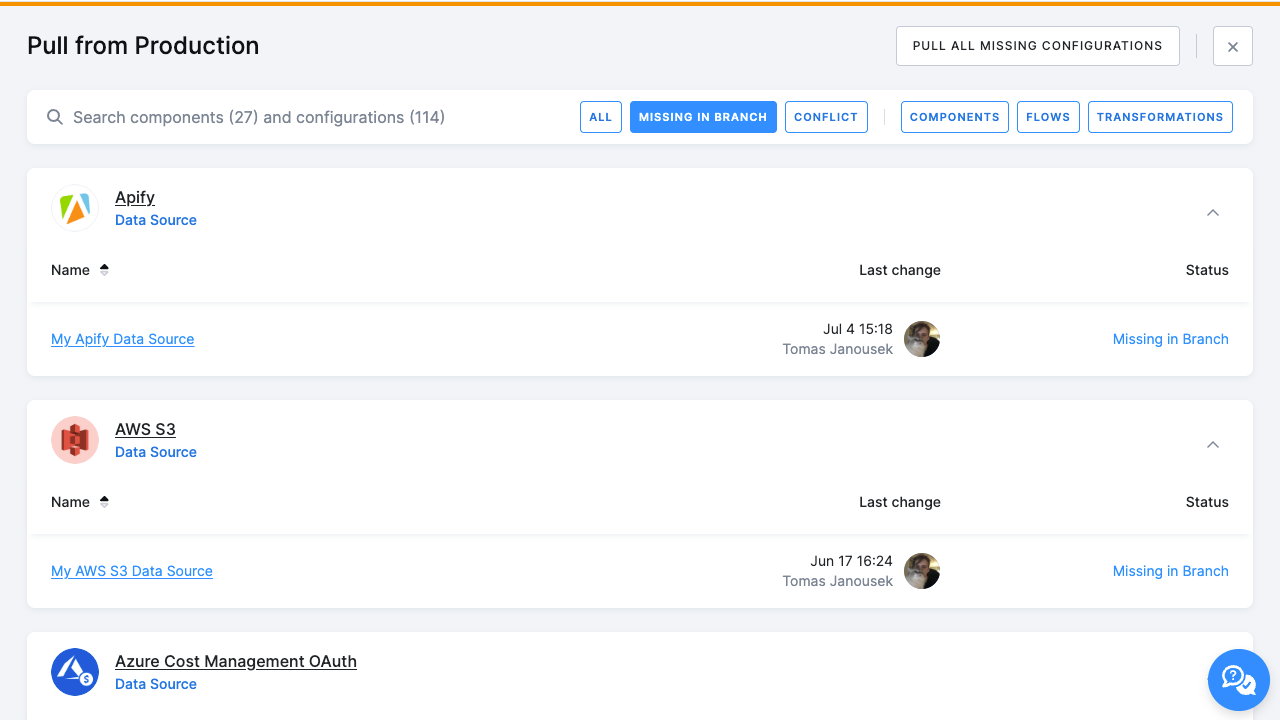Open the Apify component link

tap(135, 198)
